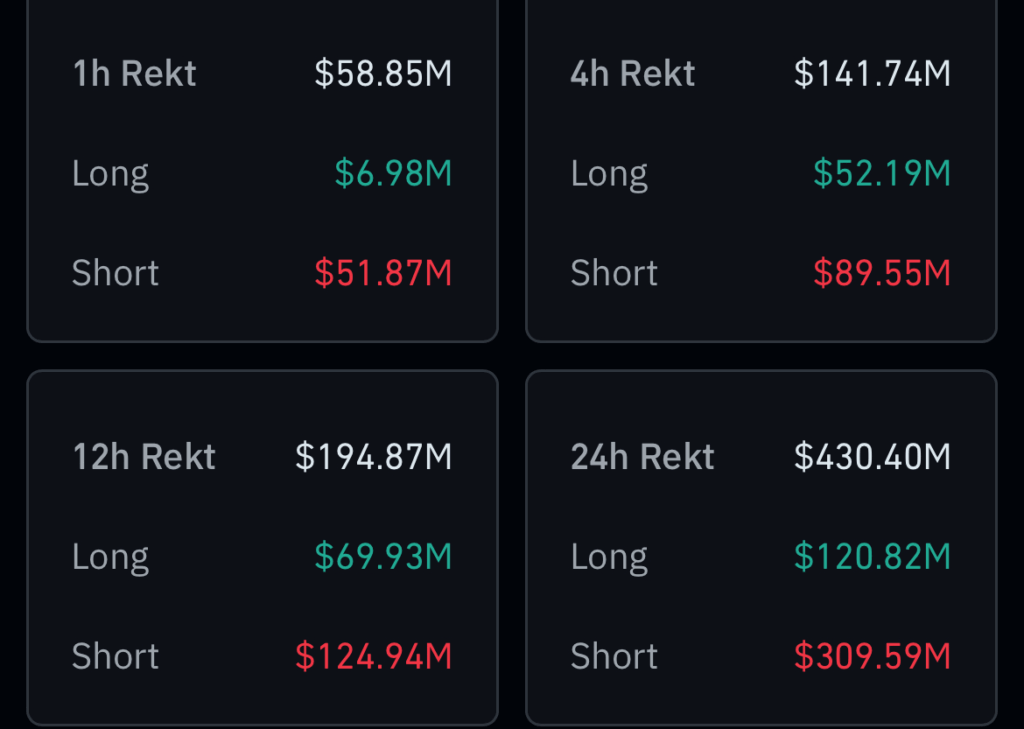Click the Long label in 1h Rekt card

click(110, 174)
